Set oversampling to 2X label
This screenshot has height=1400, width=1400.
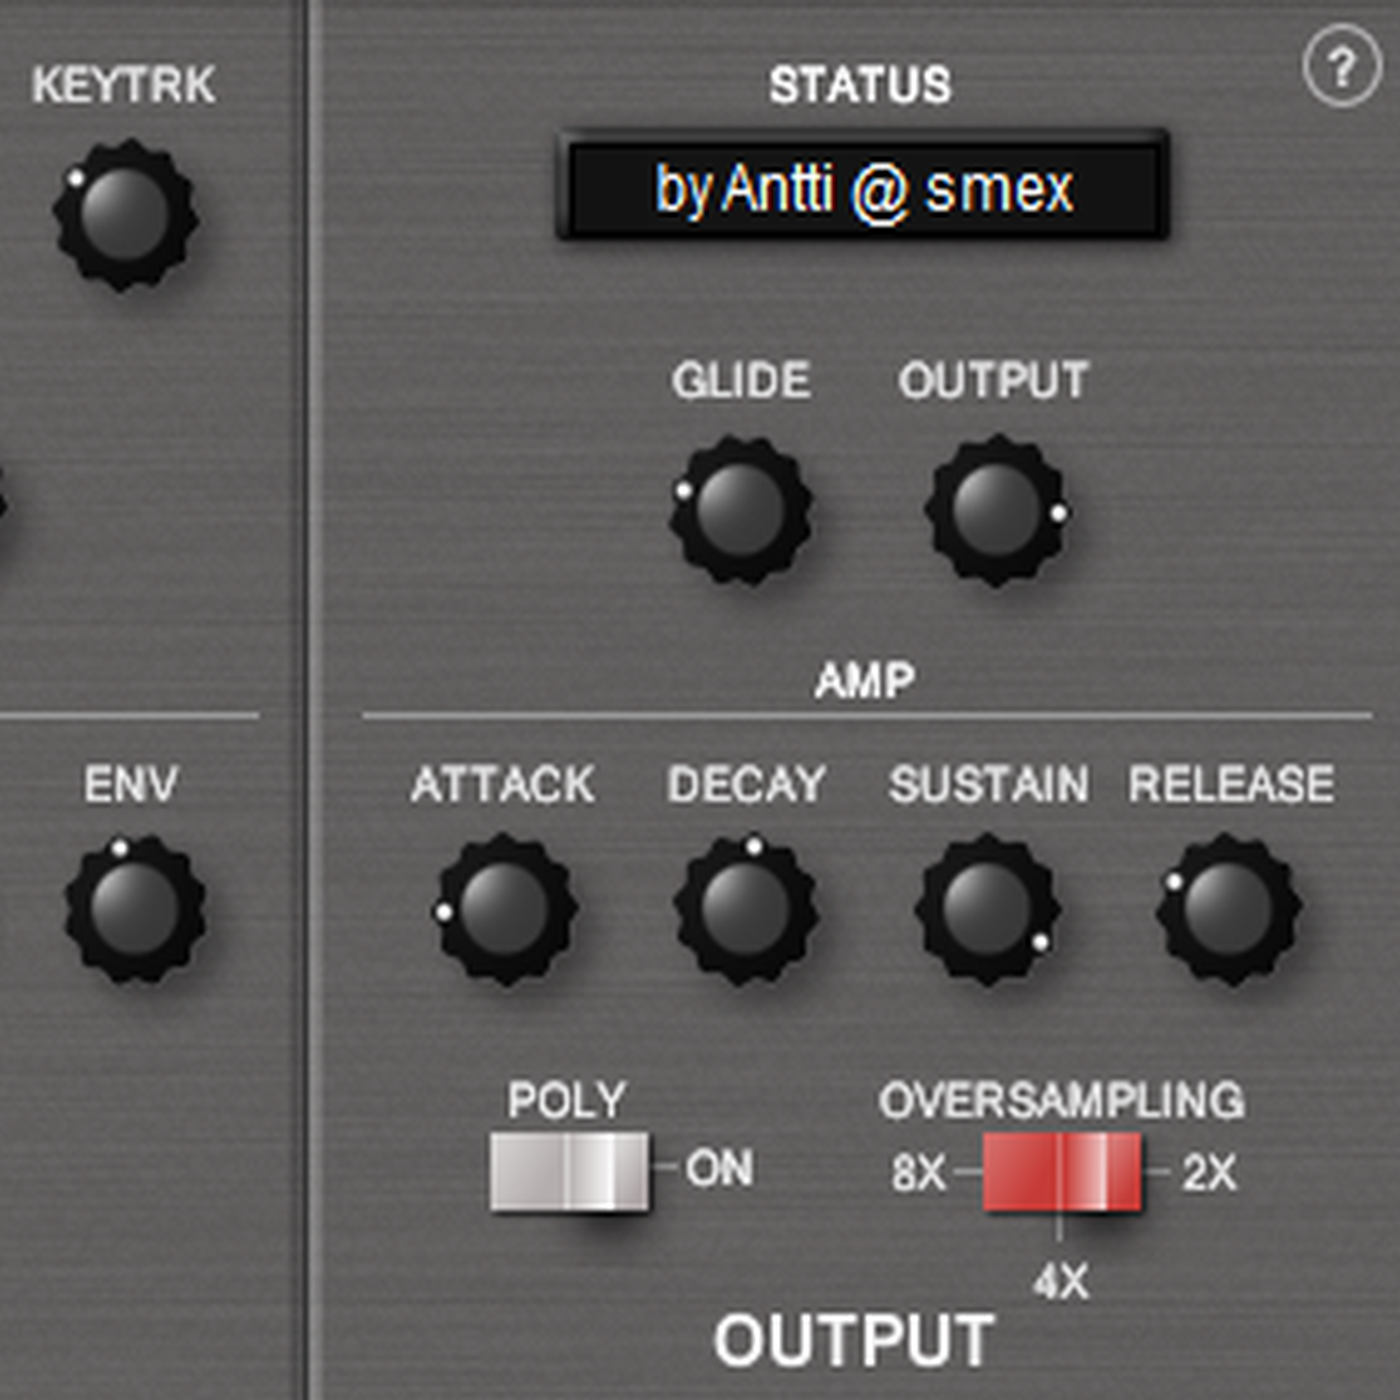tap(1209, 1173)
